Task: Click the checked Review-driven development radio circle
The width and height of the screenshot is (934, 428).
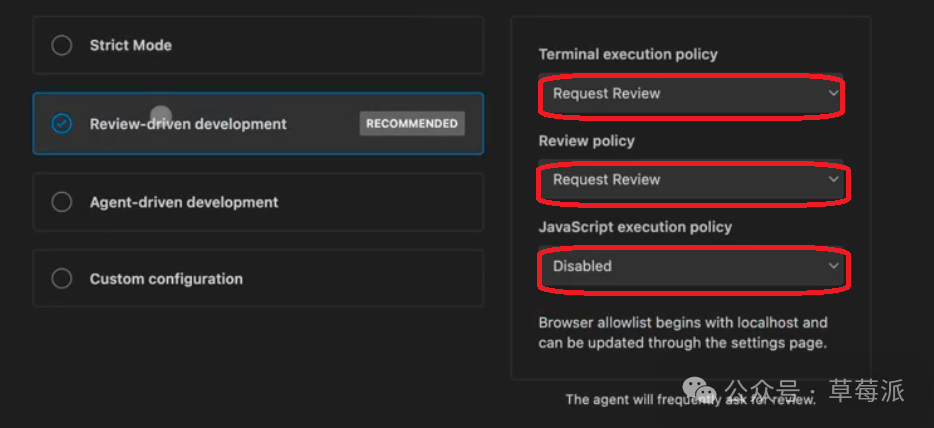Action: 62,124
